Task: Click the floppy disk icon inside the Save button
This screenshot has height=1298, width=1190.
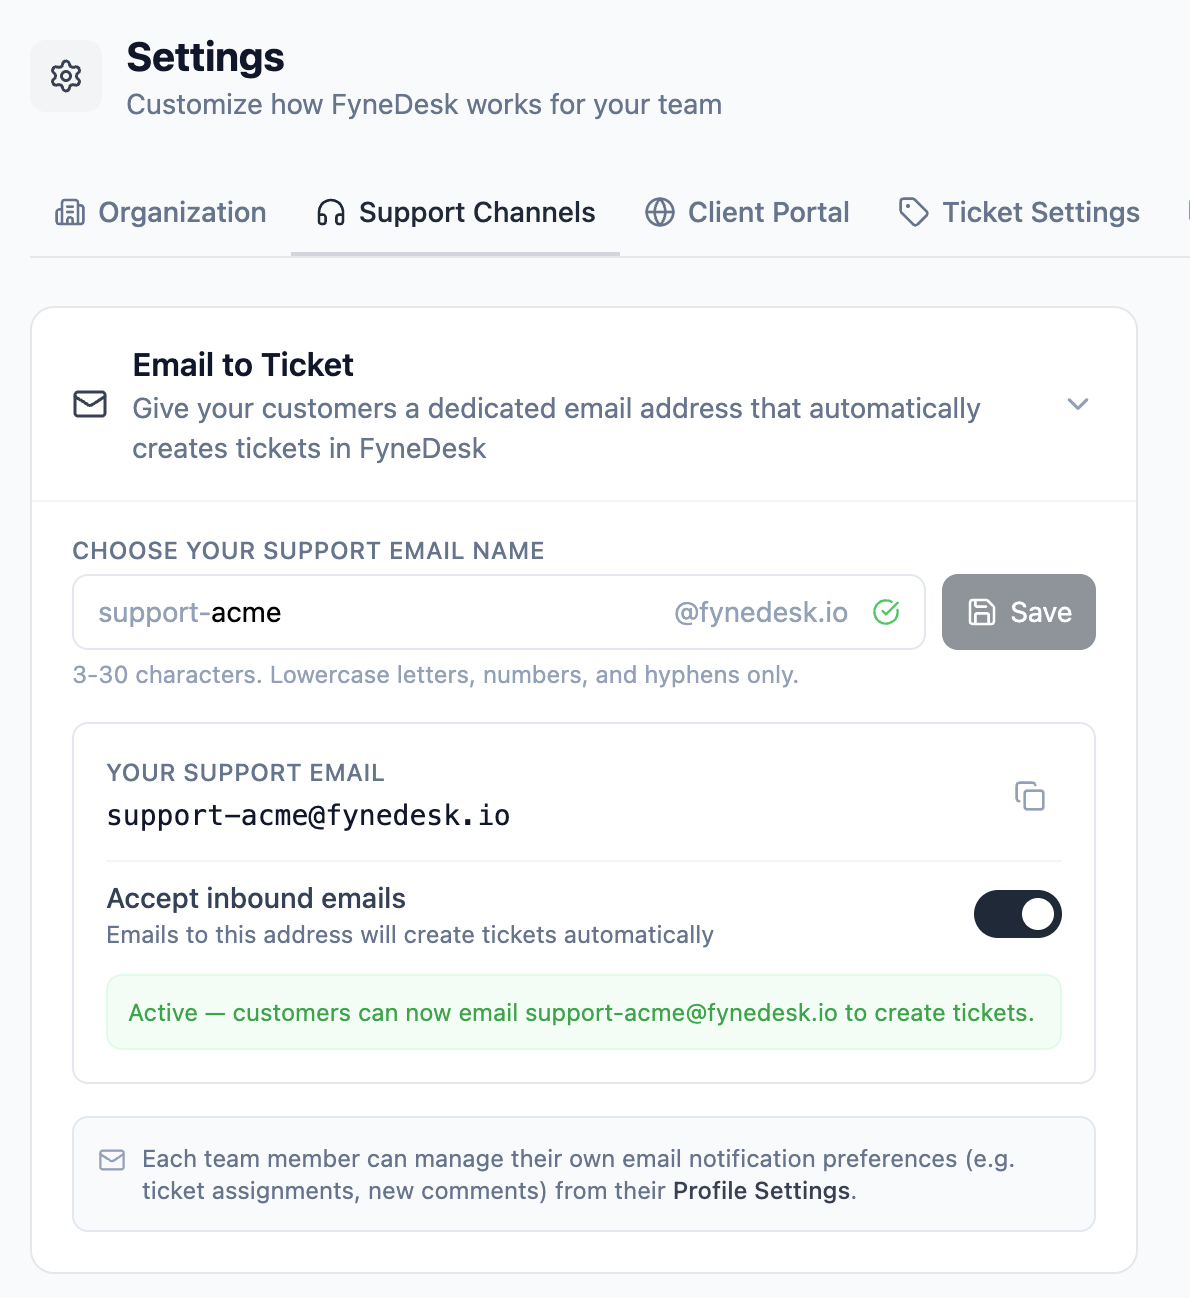Action: (x=982, y=612)
